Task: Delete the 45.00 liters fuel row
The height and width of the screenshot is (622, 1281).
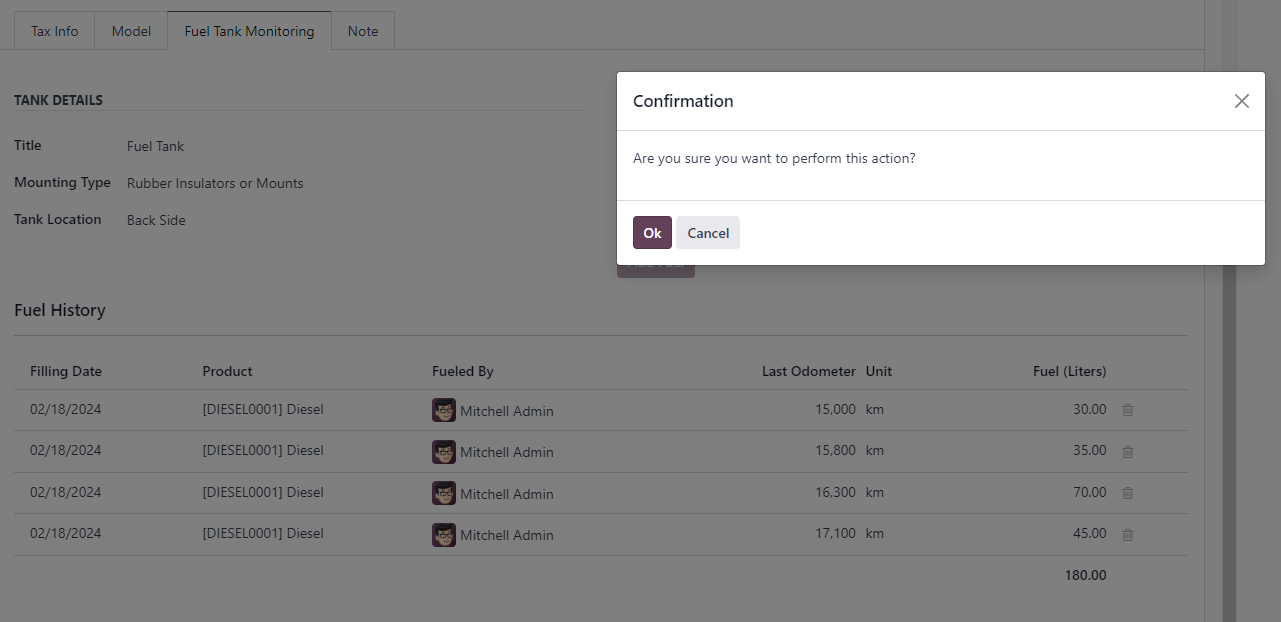Action: tap(1128, 535)
